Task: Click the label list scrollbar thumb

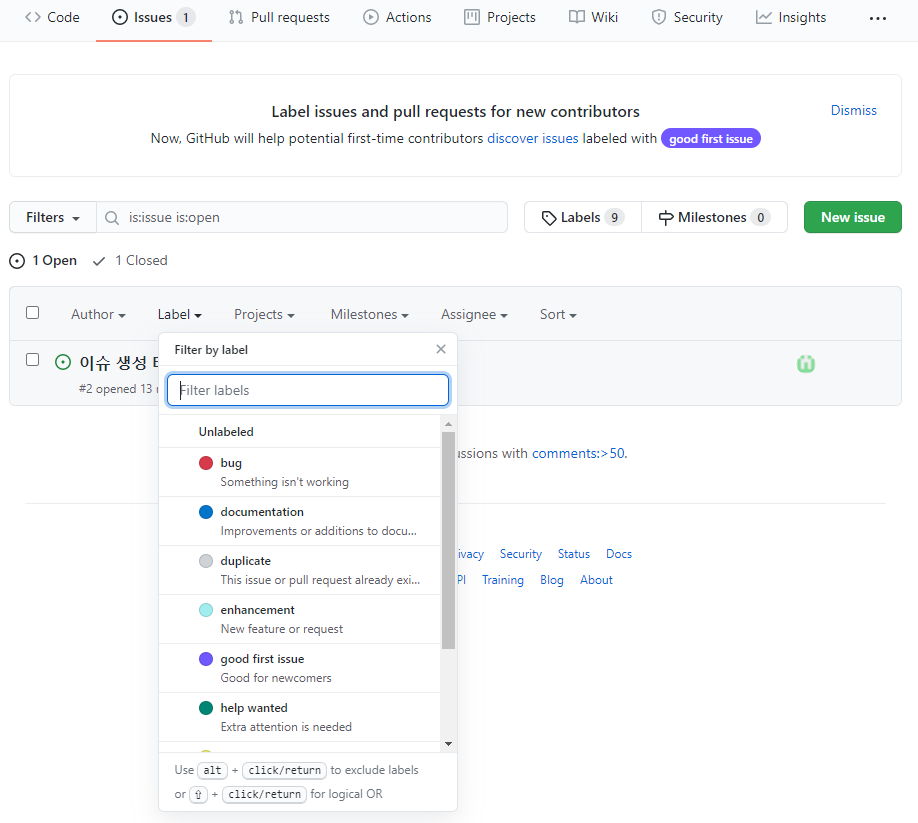Action: coord(448,540)
